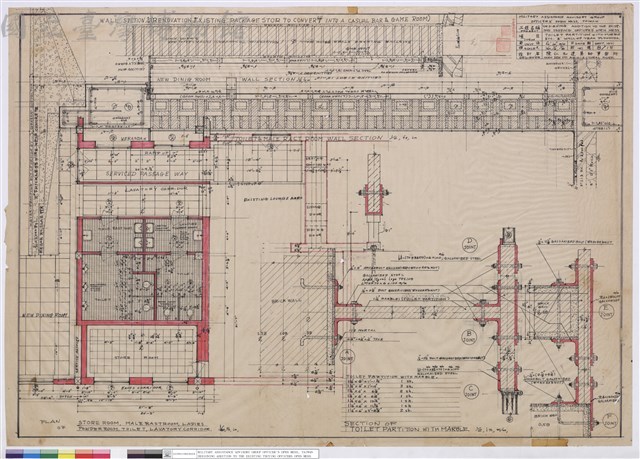Select the yellow swatch on calibration strip

[67, 454]
